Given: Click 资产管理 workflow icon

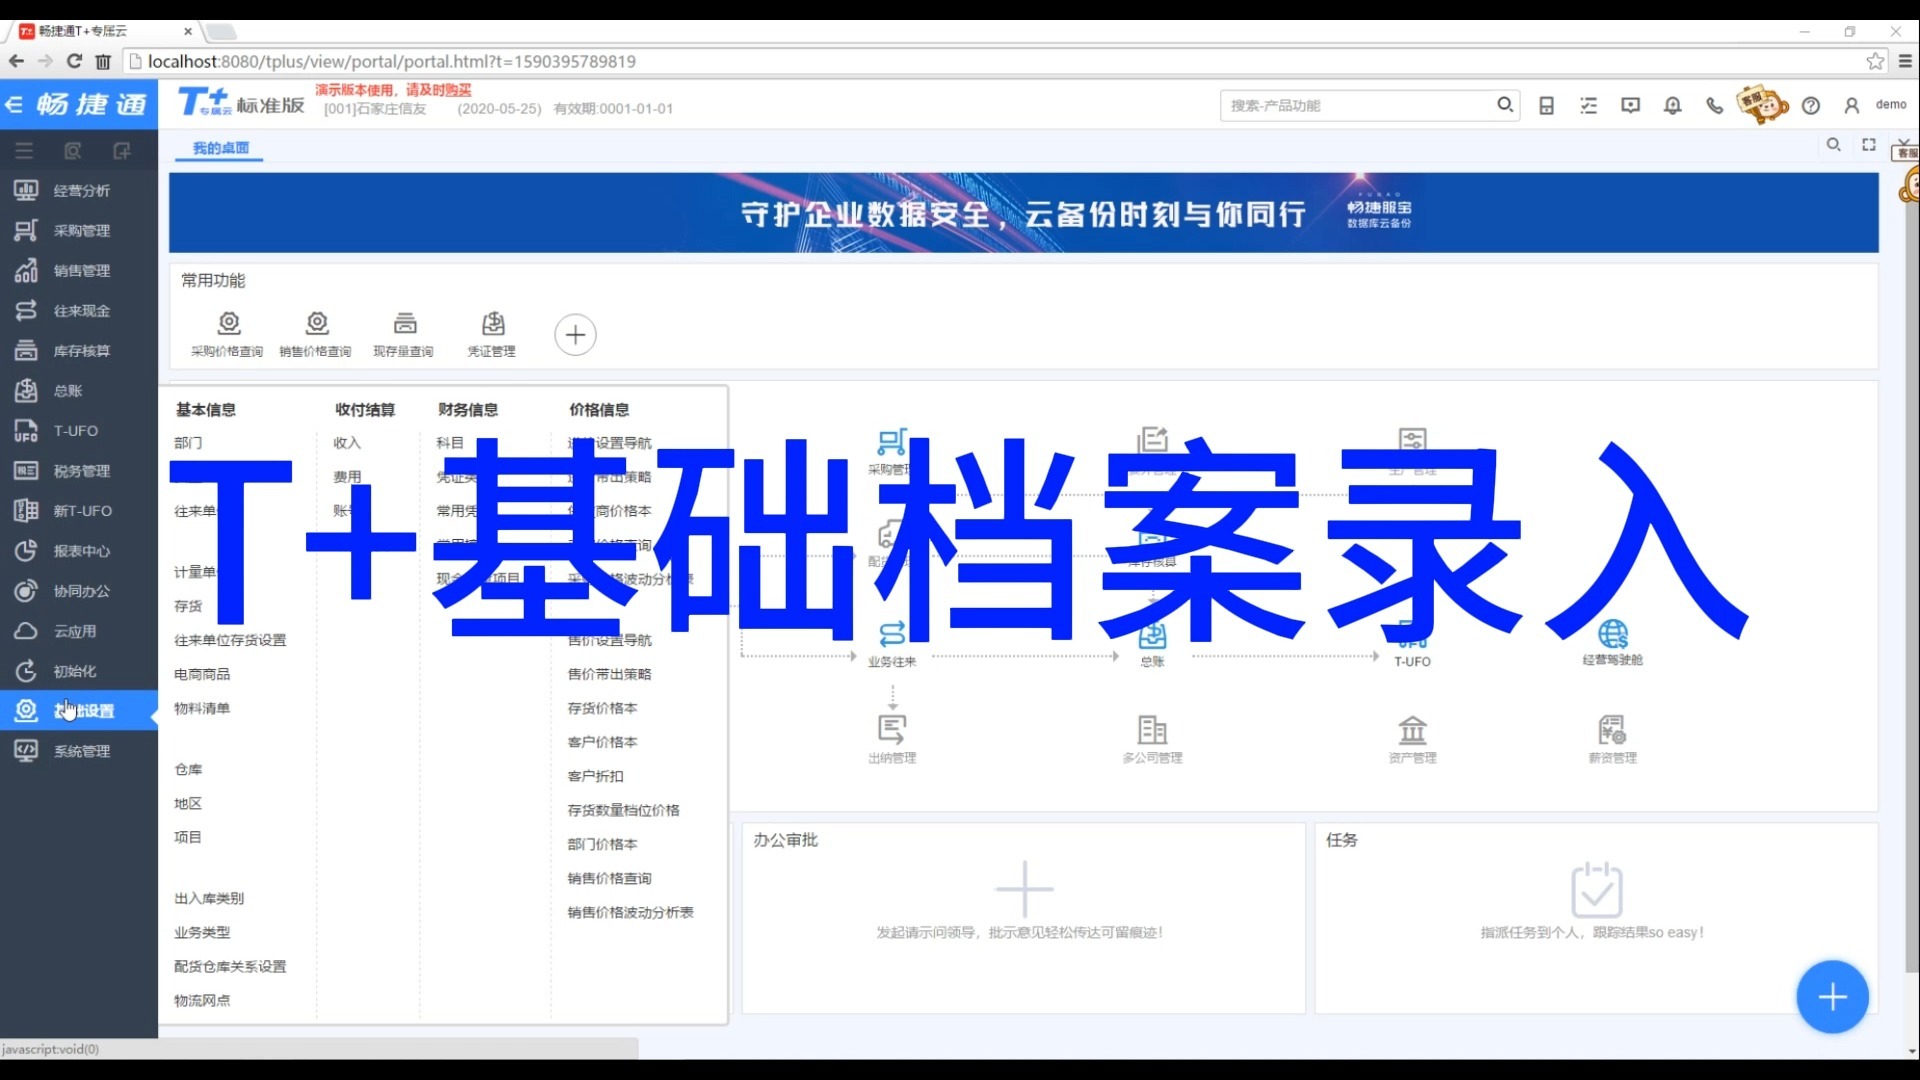Looking at the screenshot, I should pyautogui.click(x=1412, y=739).
